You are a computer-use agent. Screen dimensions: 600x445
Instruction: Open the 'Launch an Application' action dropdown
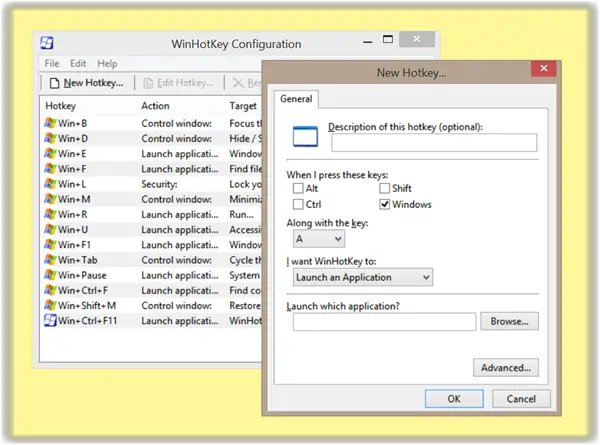pyautogui.click(x=363, y=277)
